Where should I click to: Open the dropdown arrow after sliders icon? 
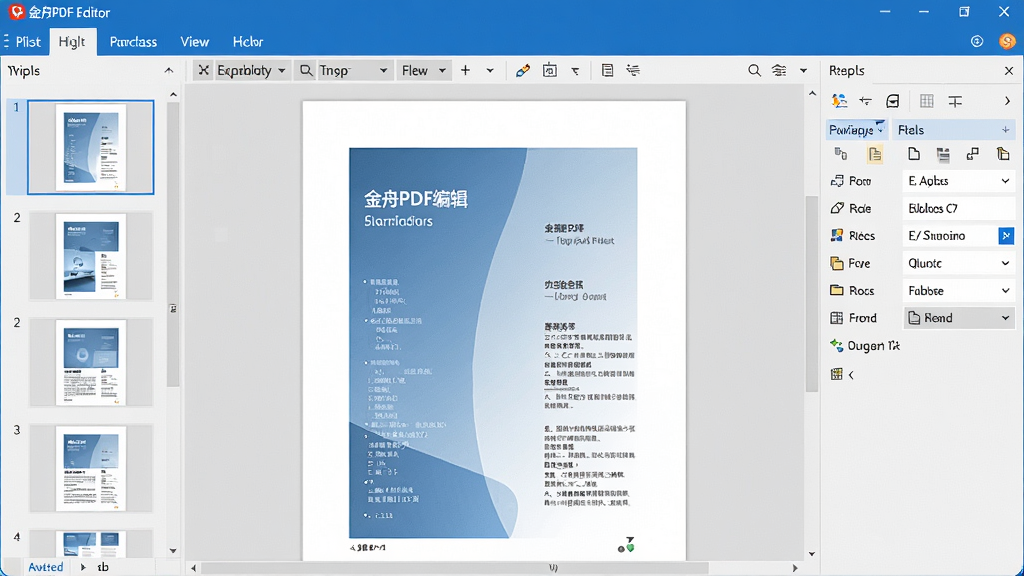pyautogui.click(x=803, y=71)
